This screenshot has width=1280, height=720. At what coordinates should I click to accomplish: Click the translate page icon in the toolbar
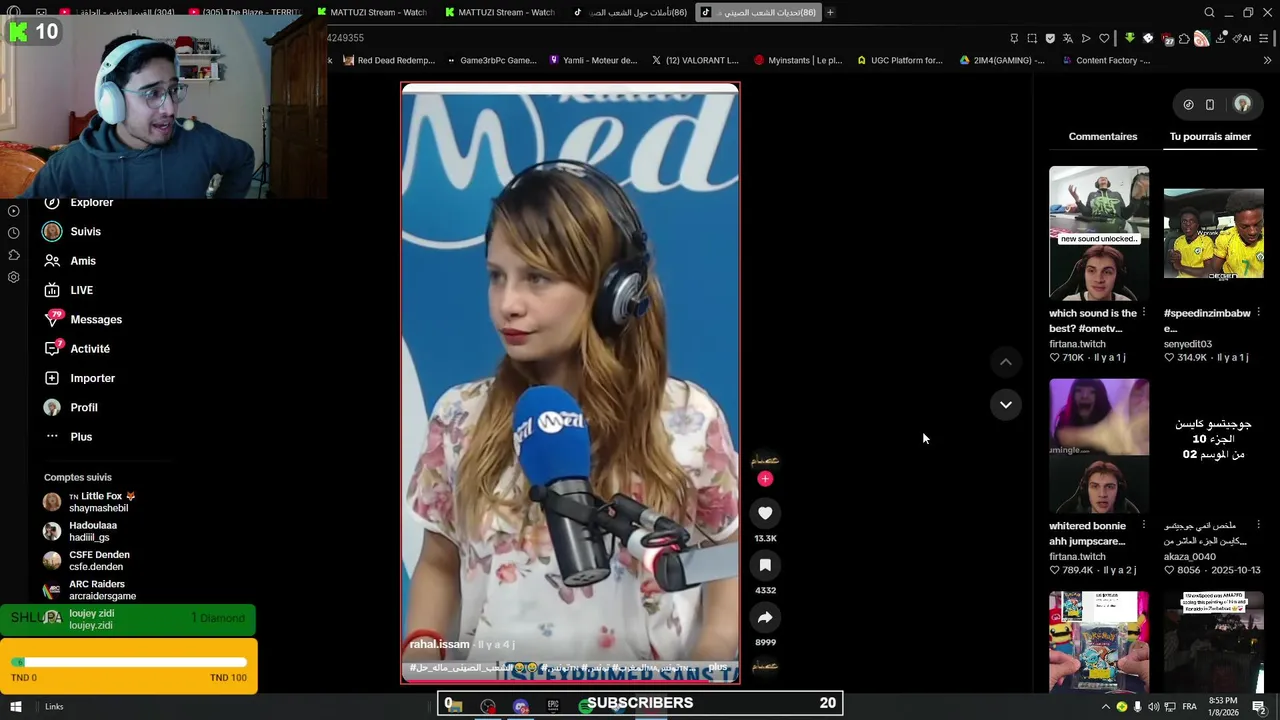pyautogui.click(x=1068, y=38)
